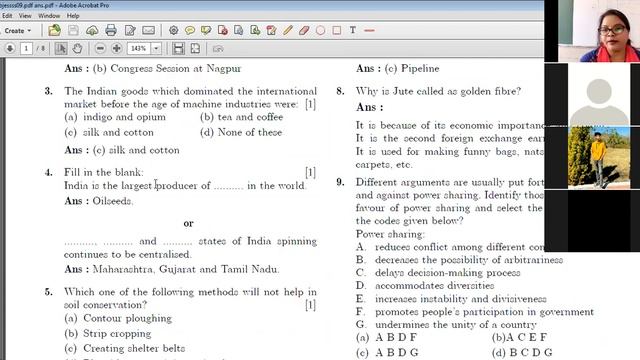Zoom in with the plus button
This screenshot has height=360, width=640.
click(x=117, y=49)
